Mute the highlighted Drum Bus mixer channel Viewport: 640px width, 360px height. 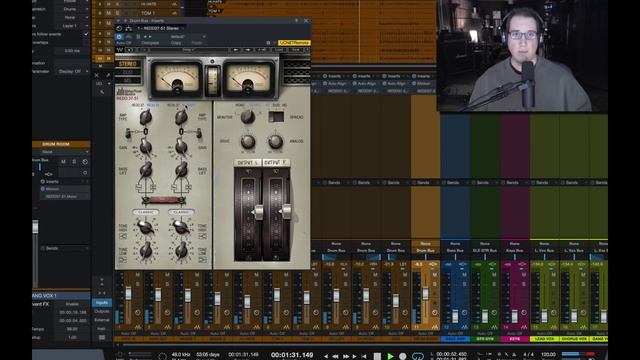click(x=435, y=275)
